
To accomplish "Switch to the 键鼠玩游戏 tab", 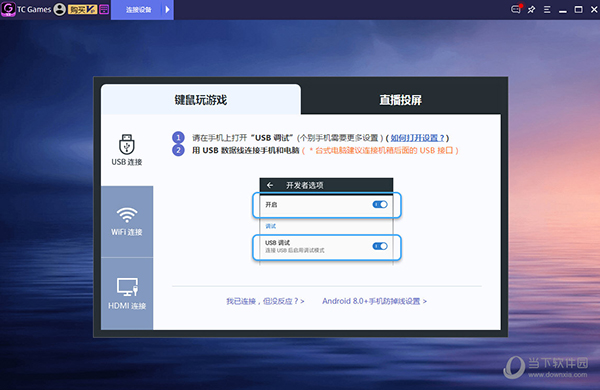I will [x=201, y=100].
